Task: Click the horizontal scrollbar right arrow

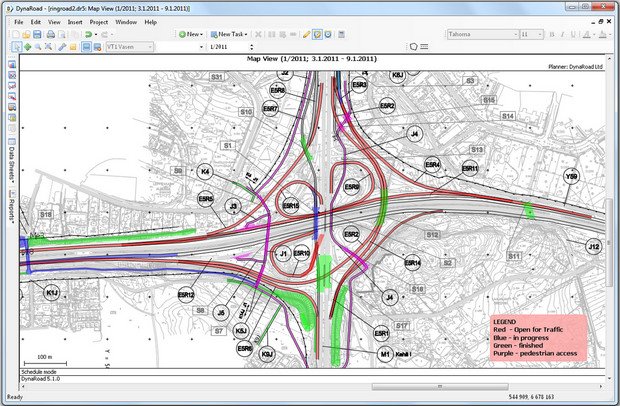Action: click(601, 386)
